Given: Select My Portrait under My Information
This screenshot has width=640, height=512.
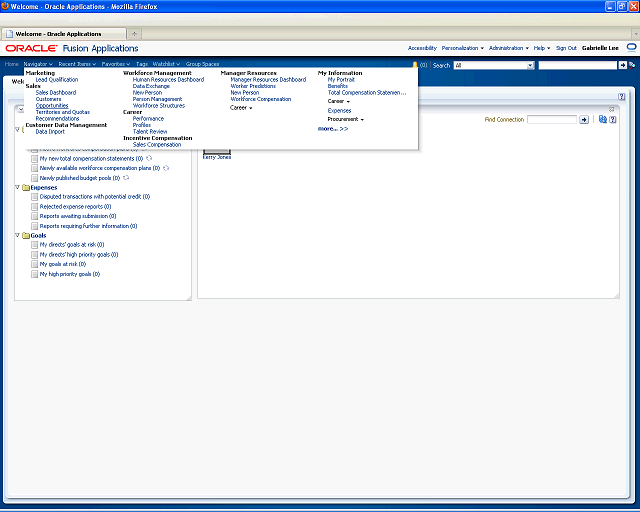Looking at the screenshot, I should click(x=341, y=80).
